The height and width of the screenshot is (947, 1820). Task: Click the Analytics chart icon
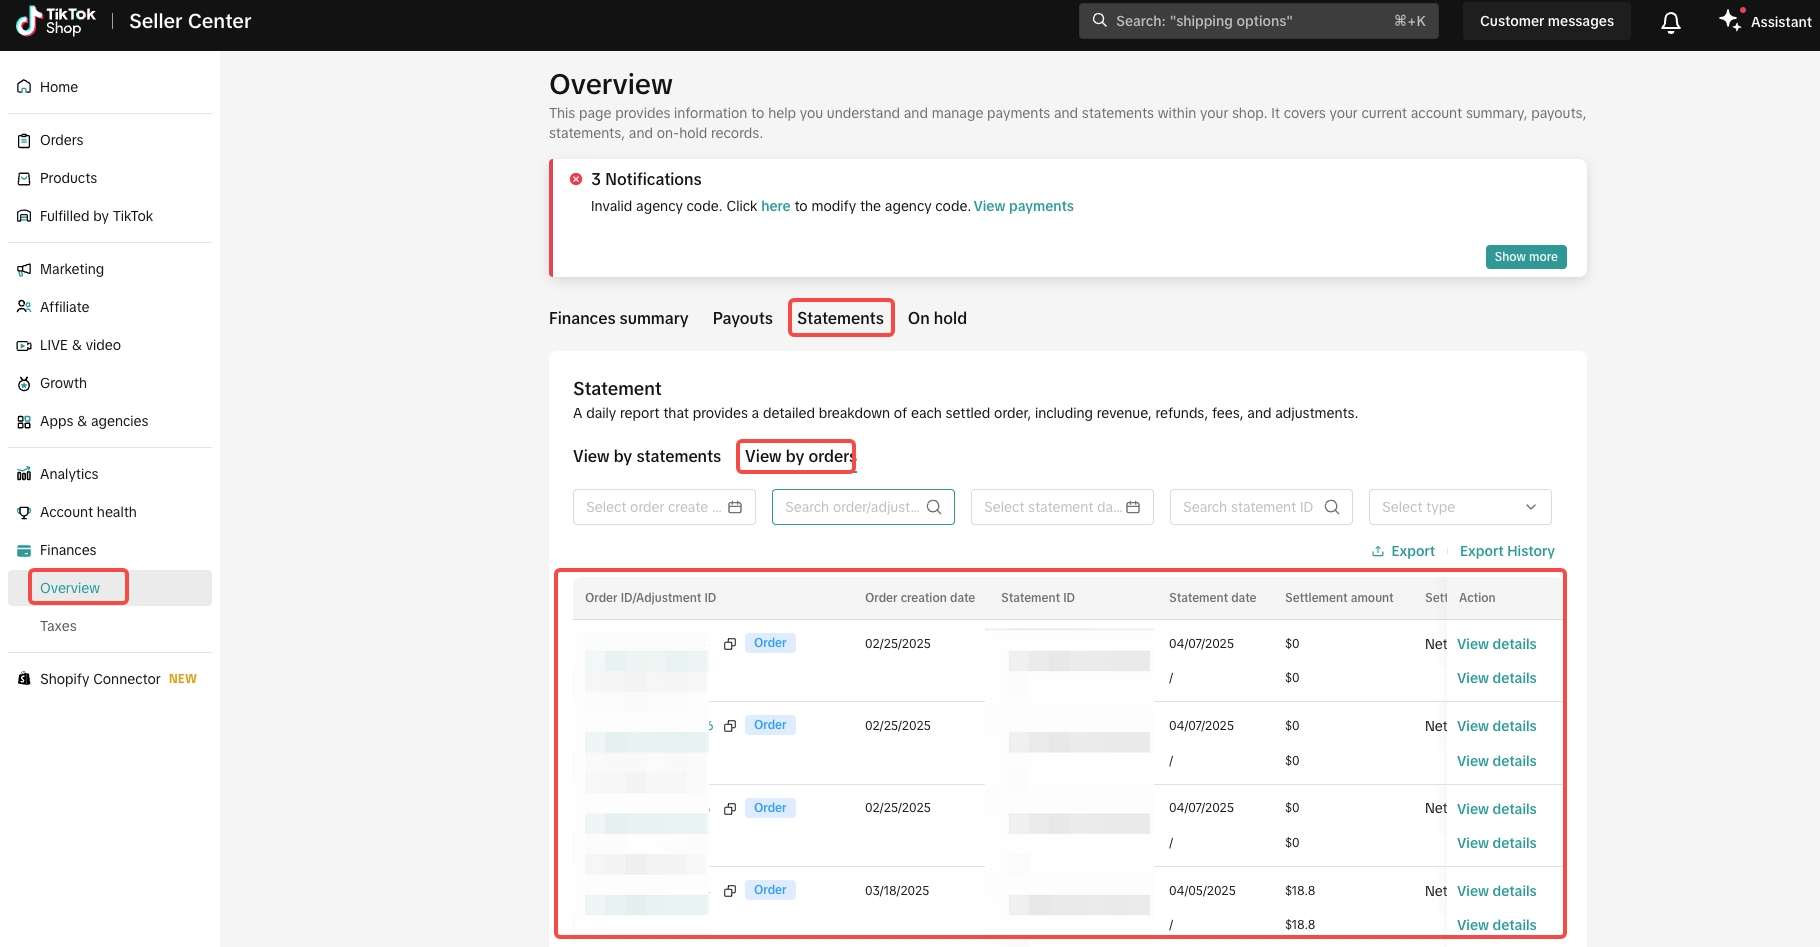24,474
